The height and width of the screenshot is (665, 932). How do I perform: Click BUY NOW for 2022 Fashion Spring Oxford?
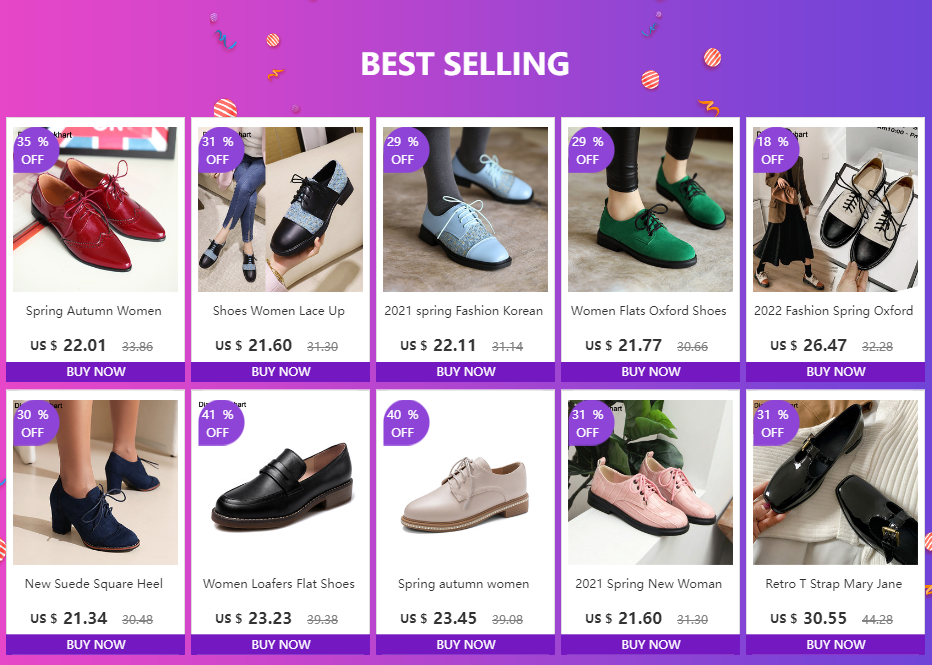(835, 371)
